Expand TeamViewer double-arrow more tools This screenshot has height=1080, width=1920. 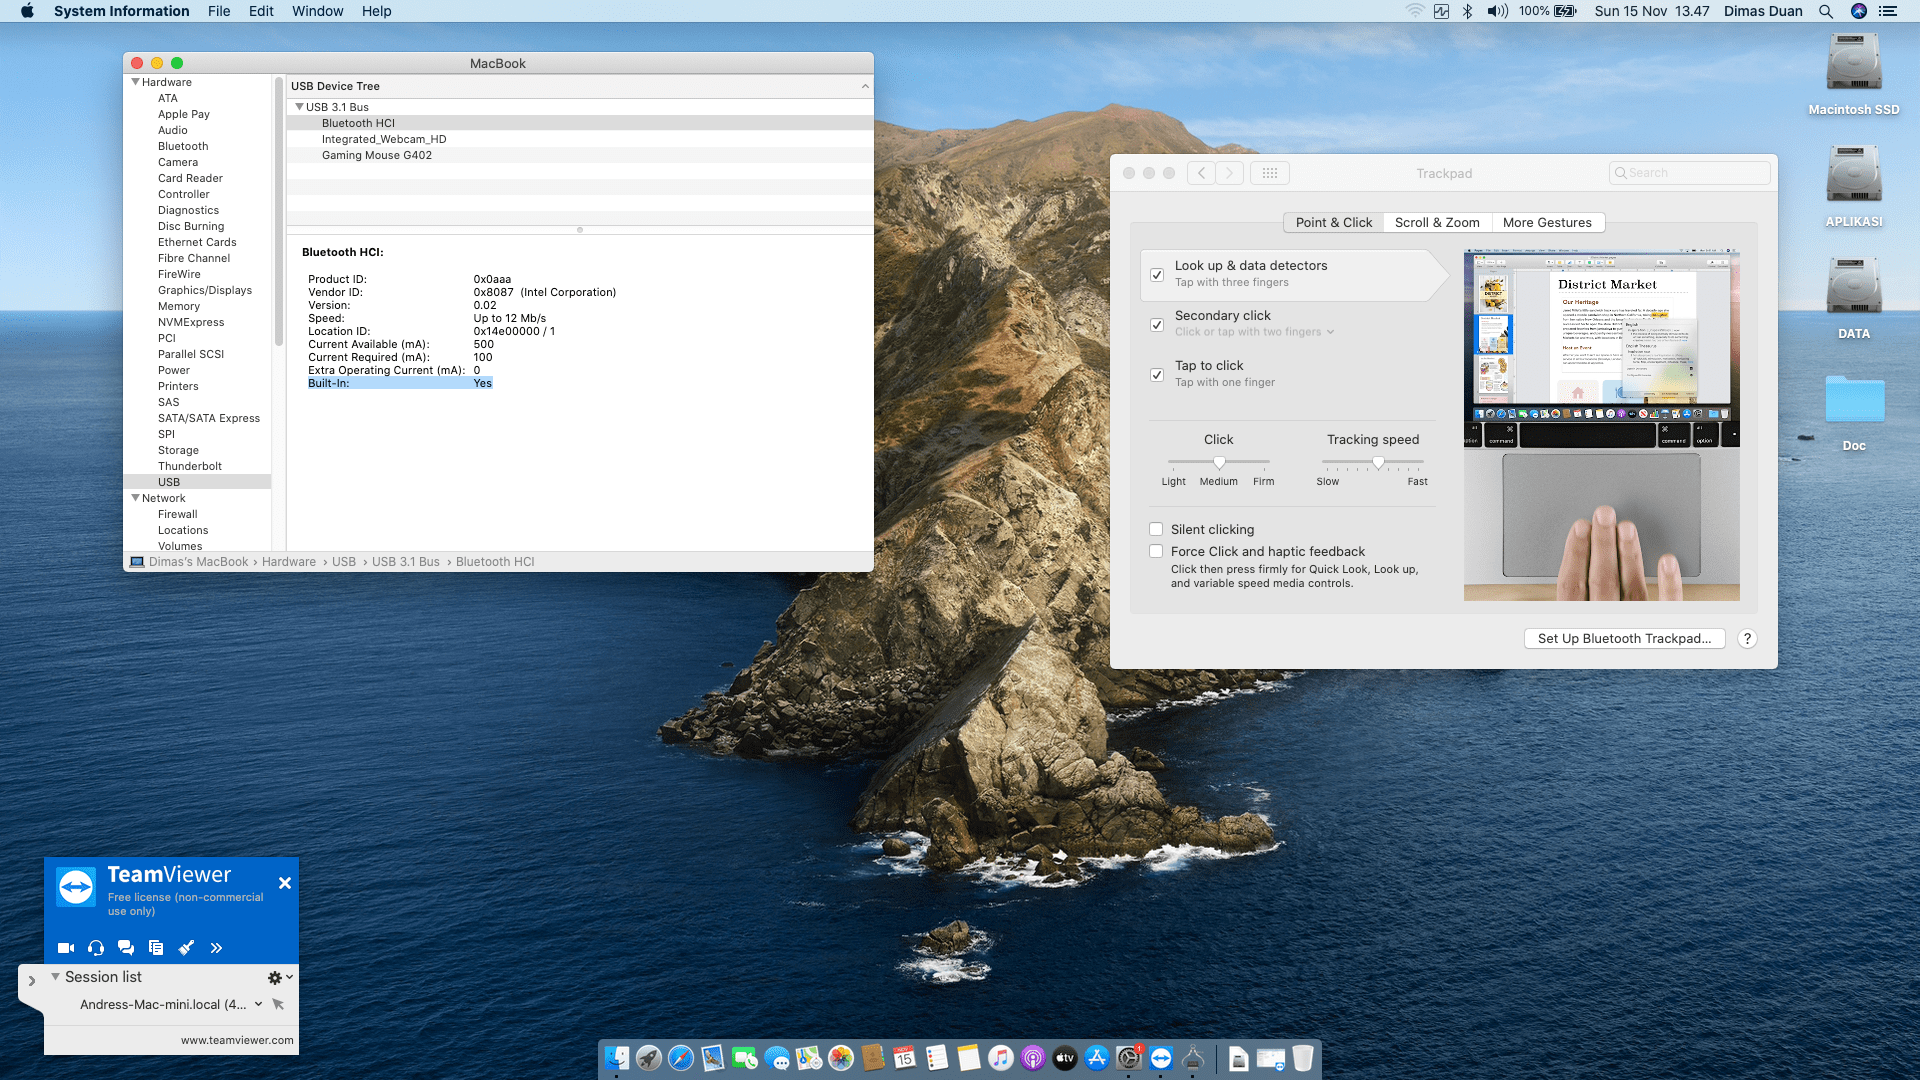[216, 947]
